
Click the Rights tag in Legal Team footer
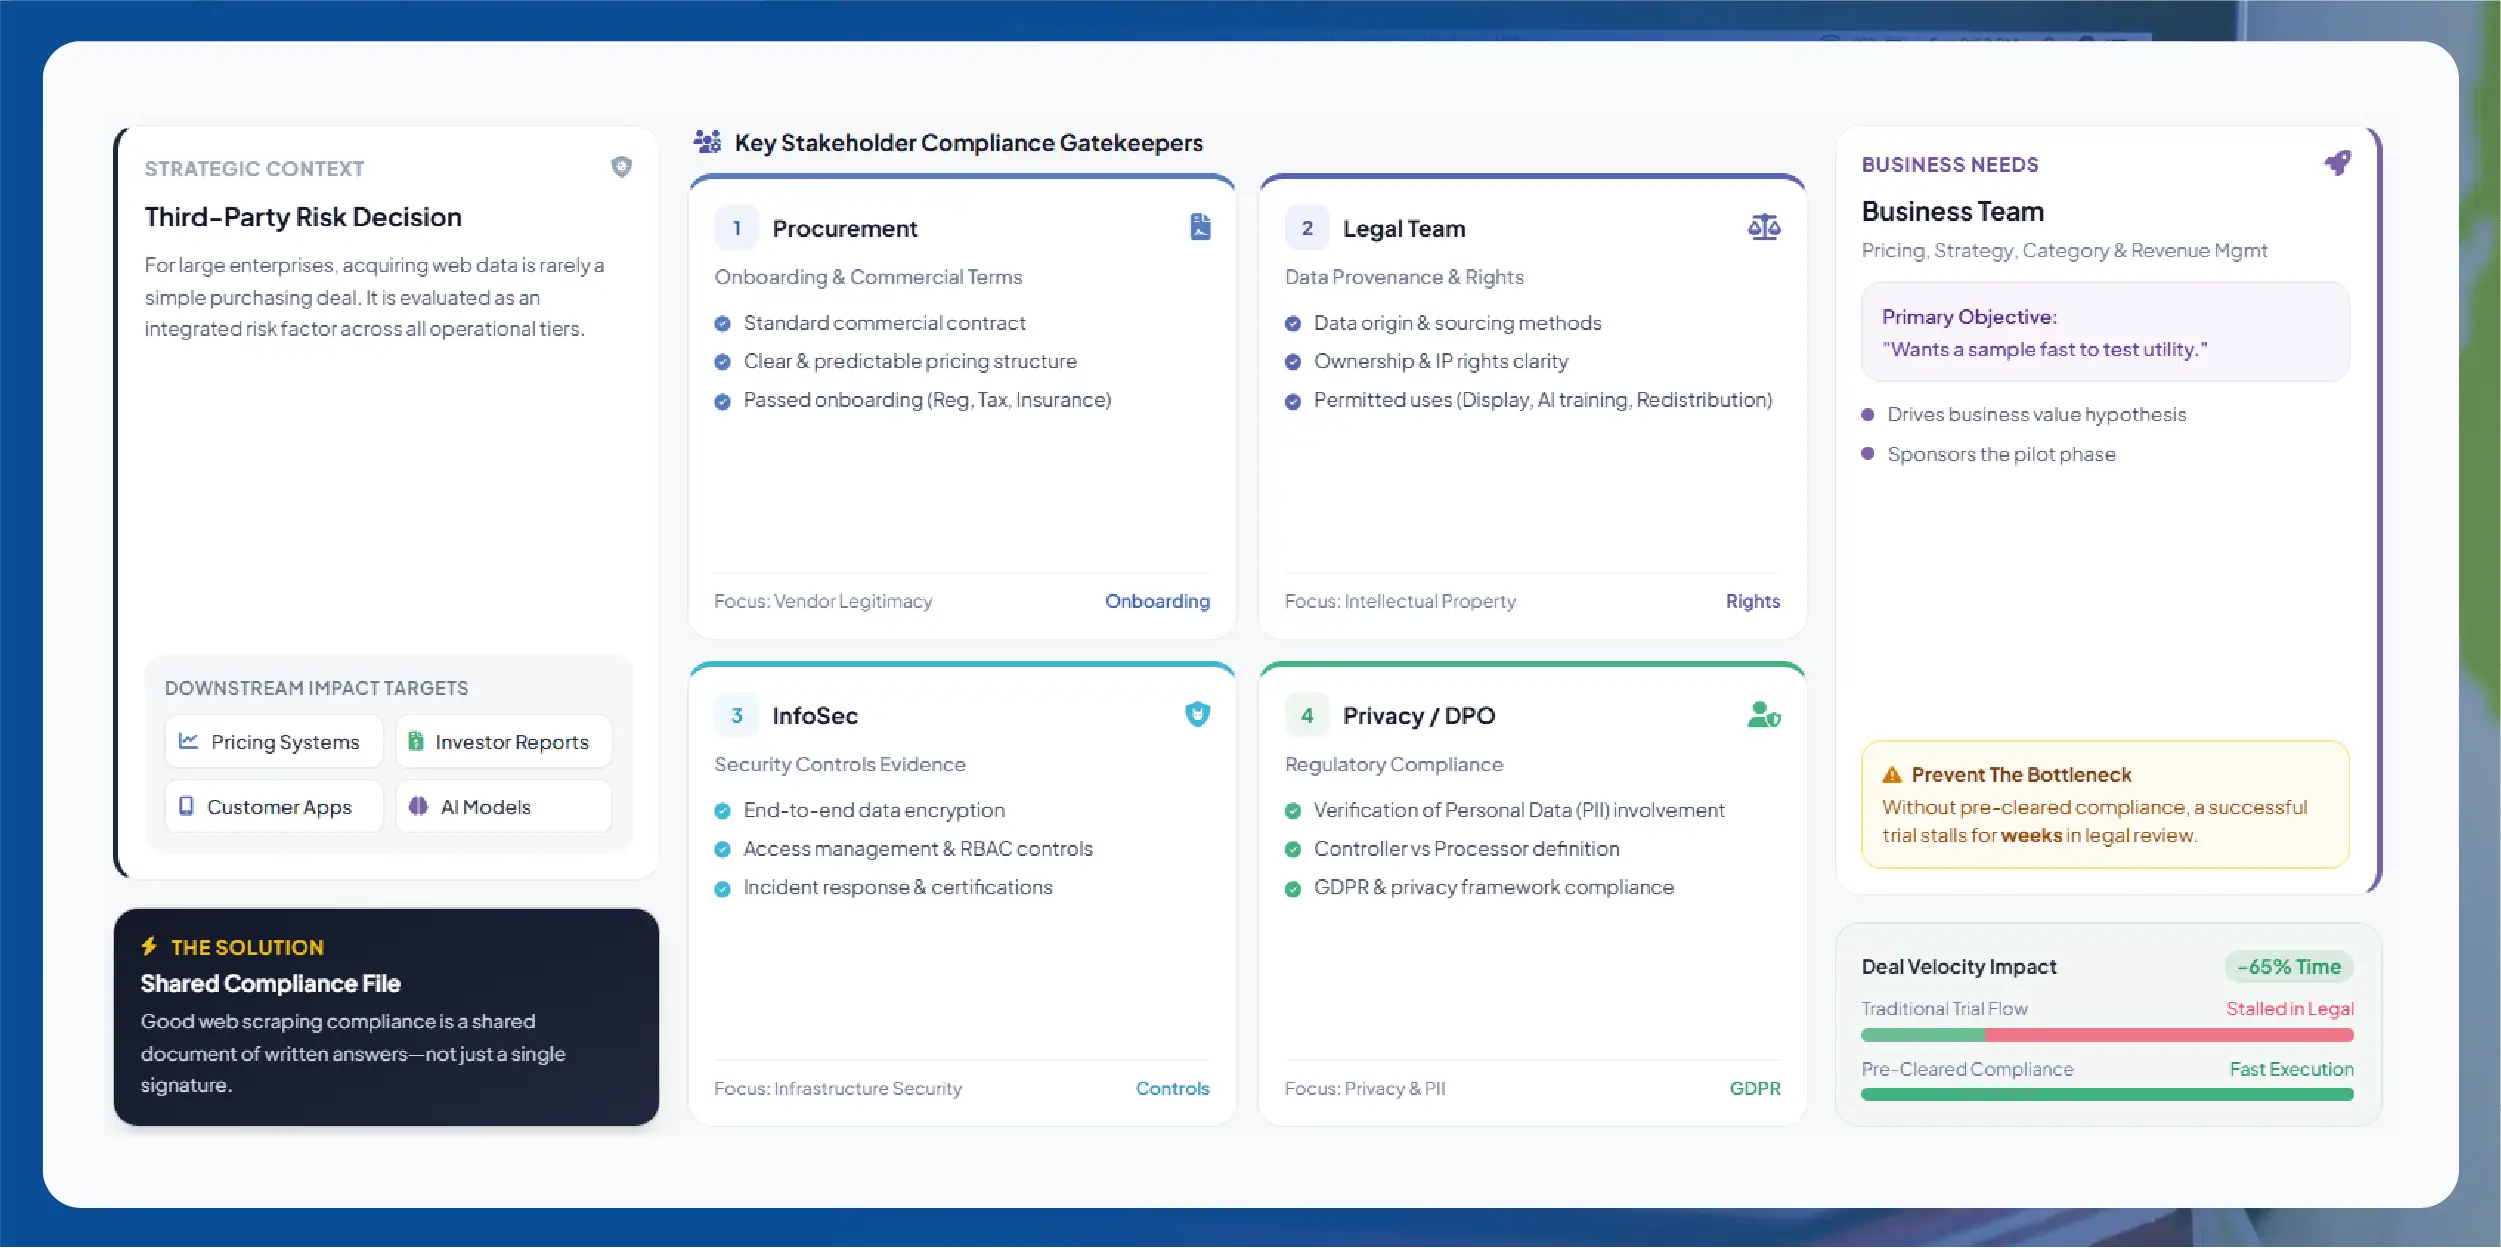1752,601
